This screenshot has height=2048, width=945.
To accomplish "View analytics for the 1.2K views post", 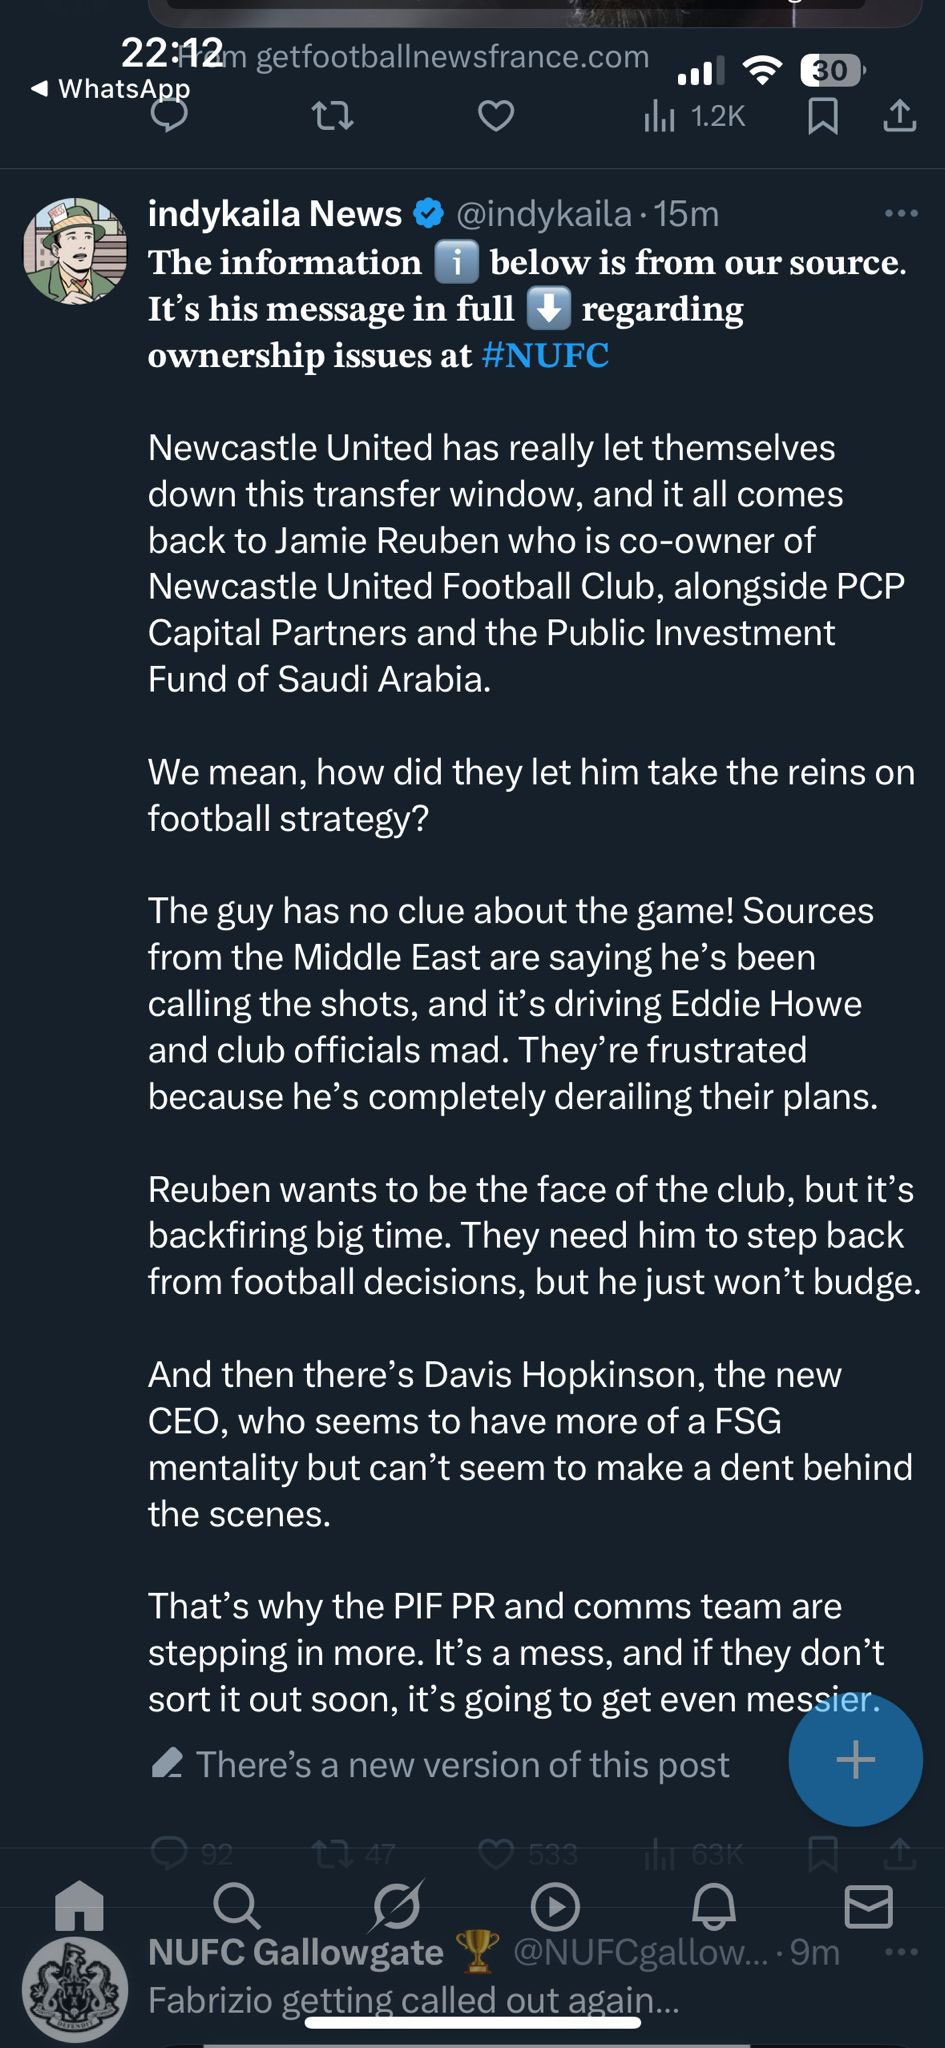I will pos(694,117).
